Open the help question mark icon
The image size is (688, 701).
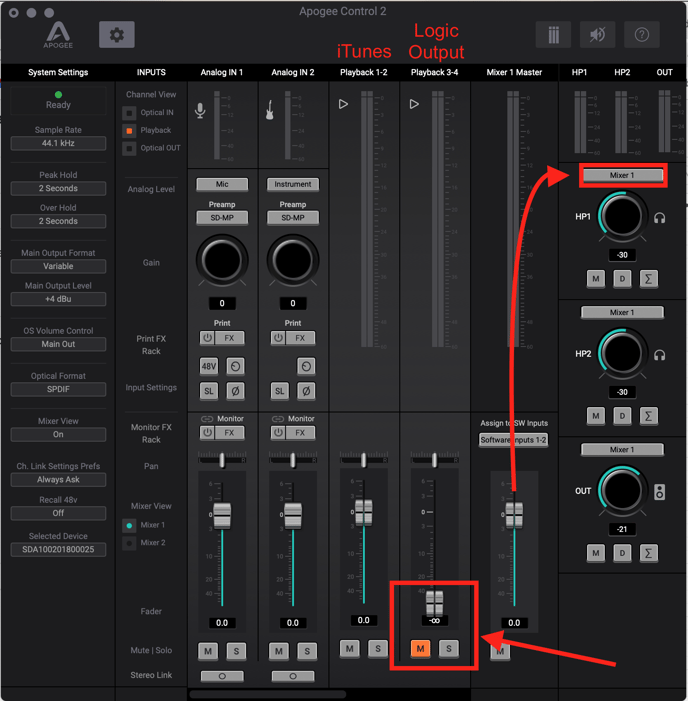click(x=642, y=34)
